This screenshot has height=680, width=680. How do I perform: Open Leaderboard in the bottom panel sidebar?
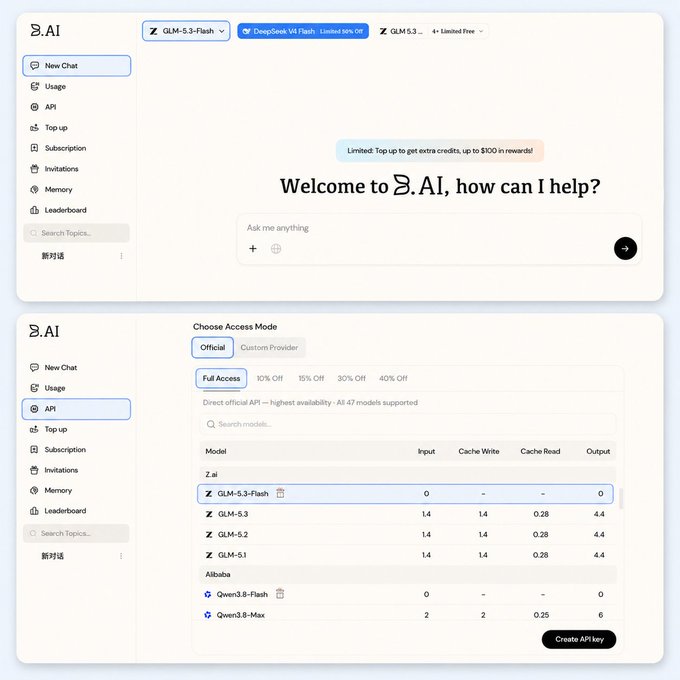point(76,510)
